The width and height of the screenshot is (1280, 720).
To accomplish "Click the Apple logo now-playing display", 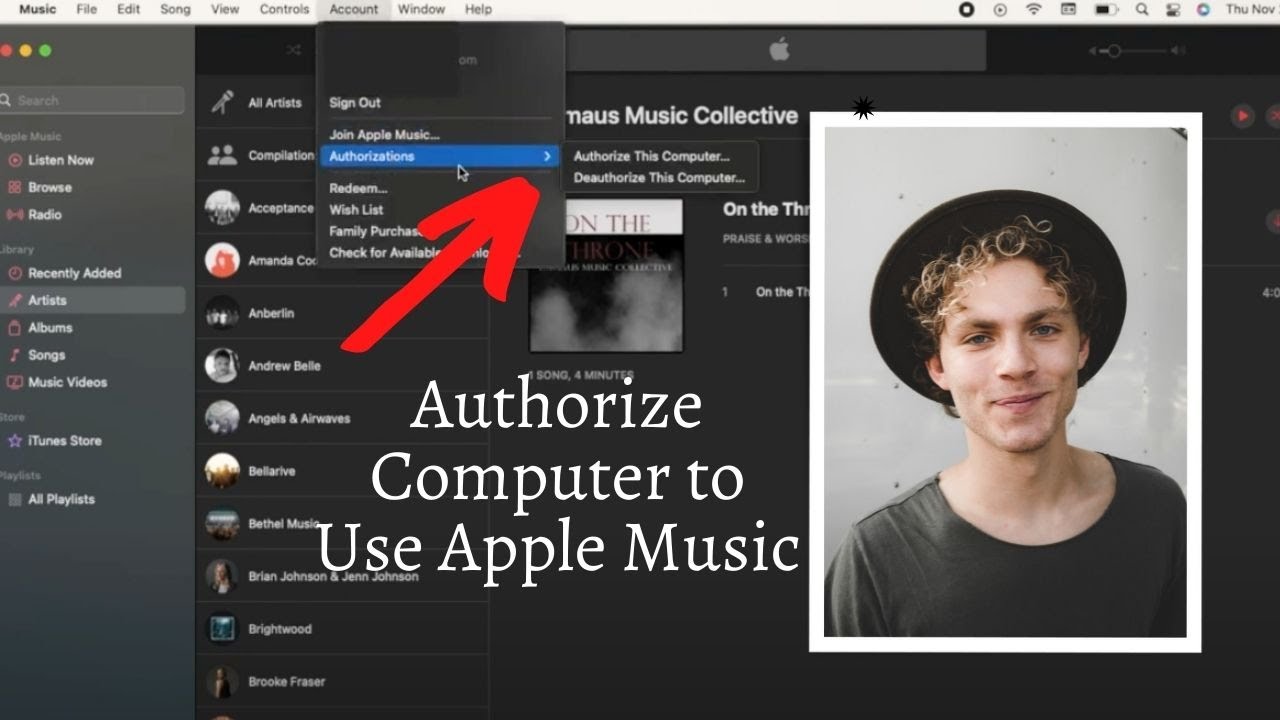I will tap(779, 50).
